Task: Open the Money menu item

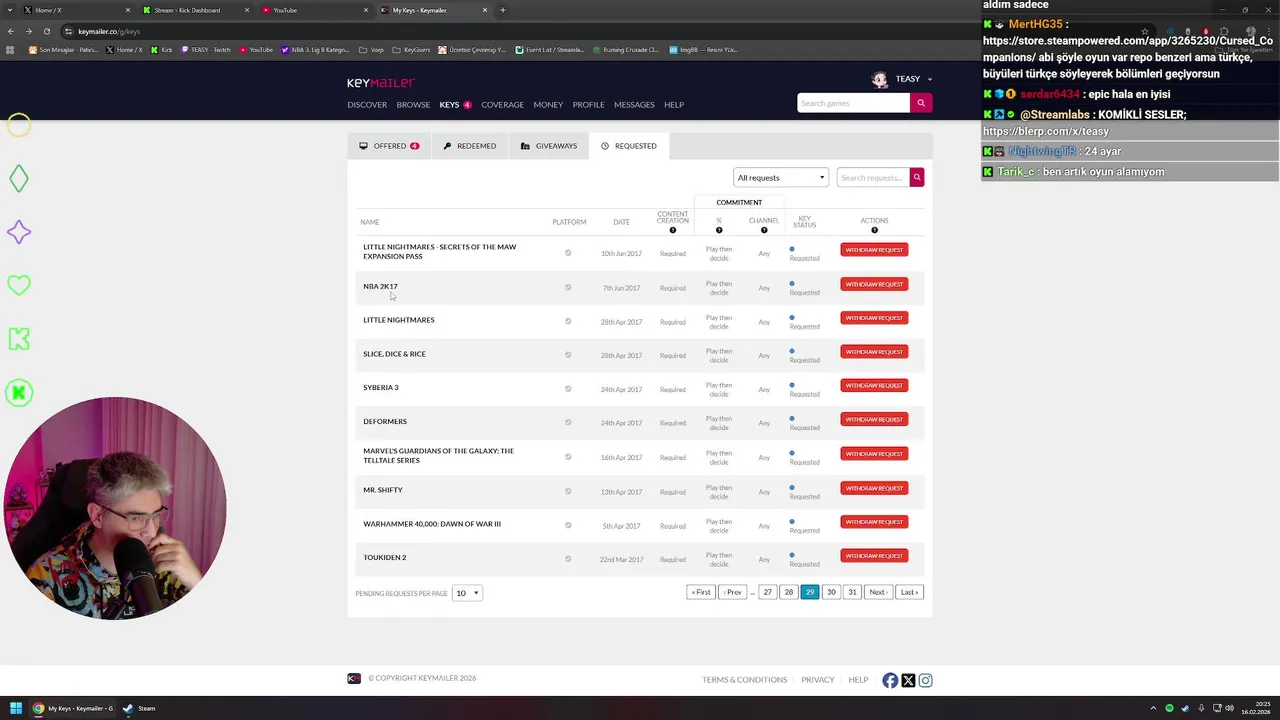Action: (x=548, y=105)
